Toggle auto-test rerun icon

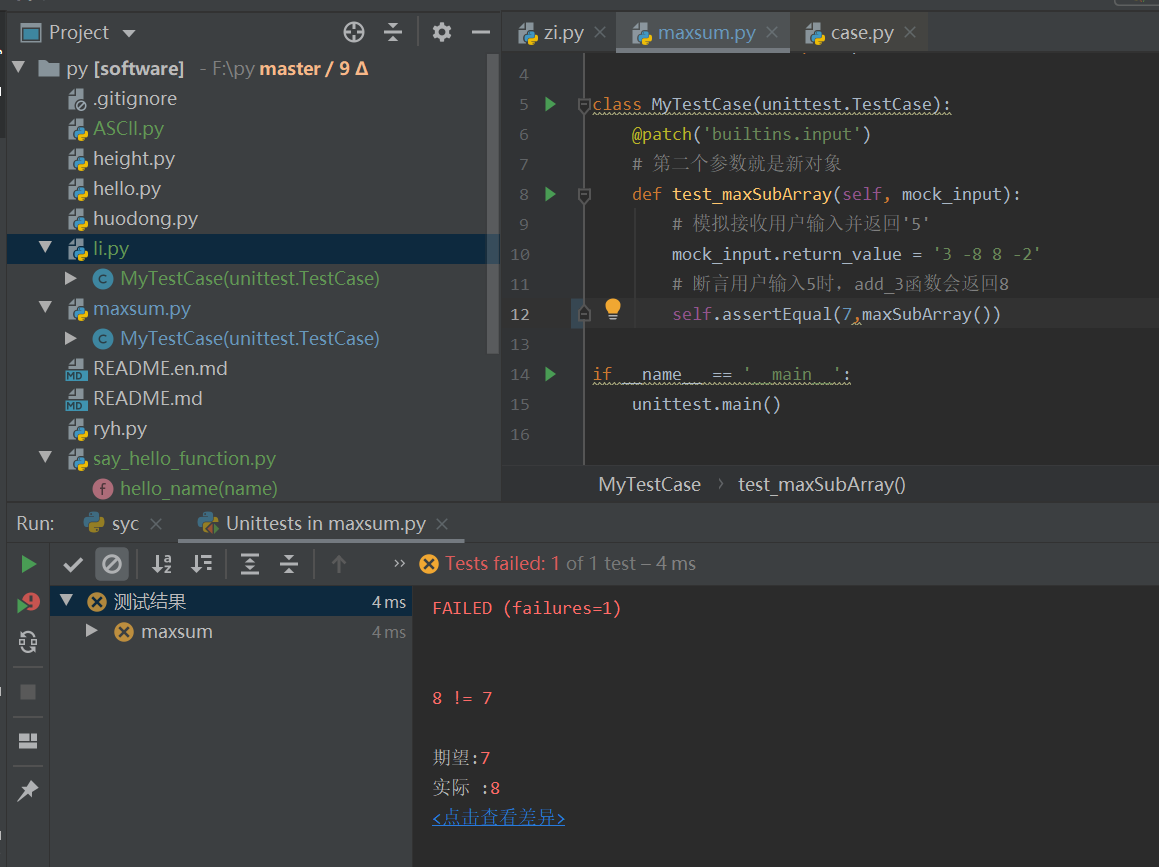(28, 642)
